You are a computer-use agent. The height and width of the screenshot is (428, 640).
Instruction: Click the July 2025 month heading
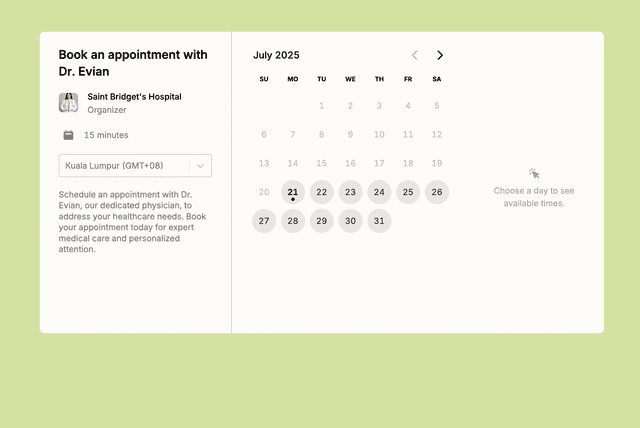pos(276,56)
